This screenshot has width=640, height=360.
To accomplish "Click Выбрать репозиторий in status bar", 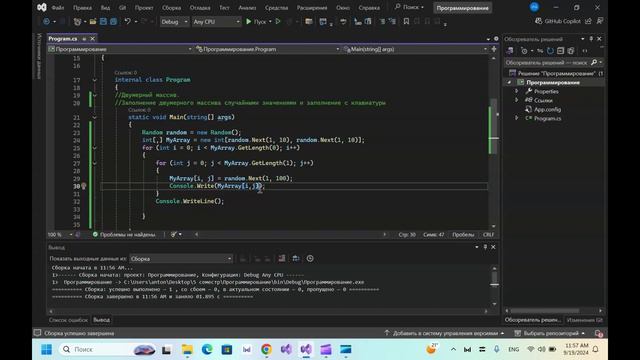I will (549, 333).
